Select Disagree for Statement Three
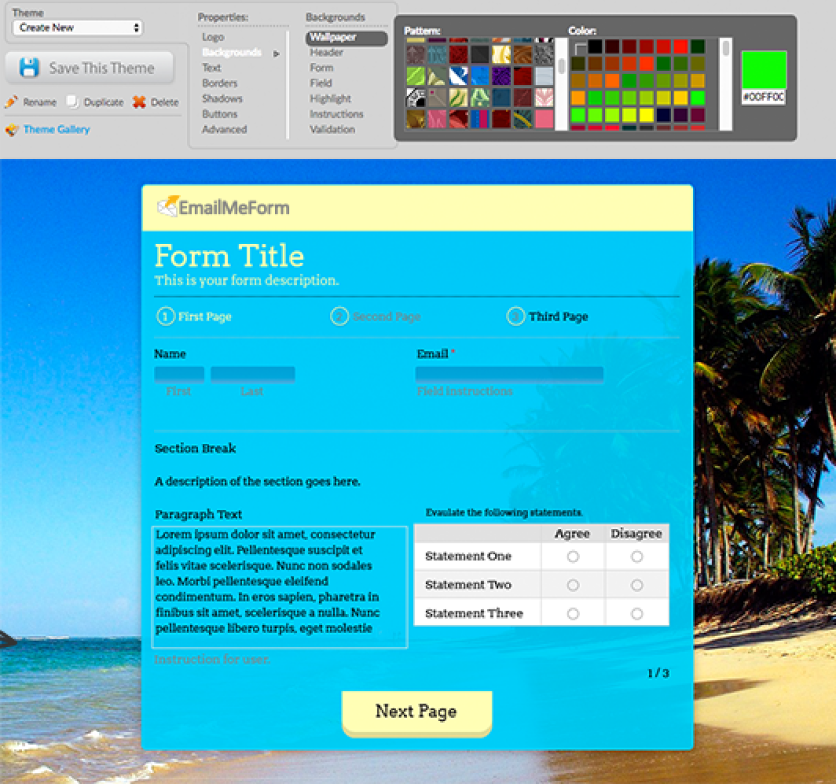Image resolution: width=836 pixels, height=784 pixels. point(637,614)
